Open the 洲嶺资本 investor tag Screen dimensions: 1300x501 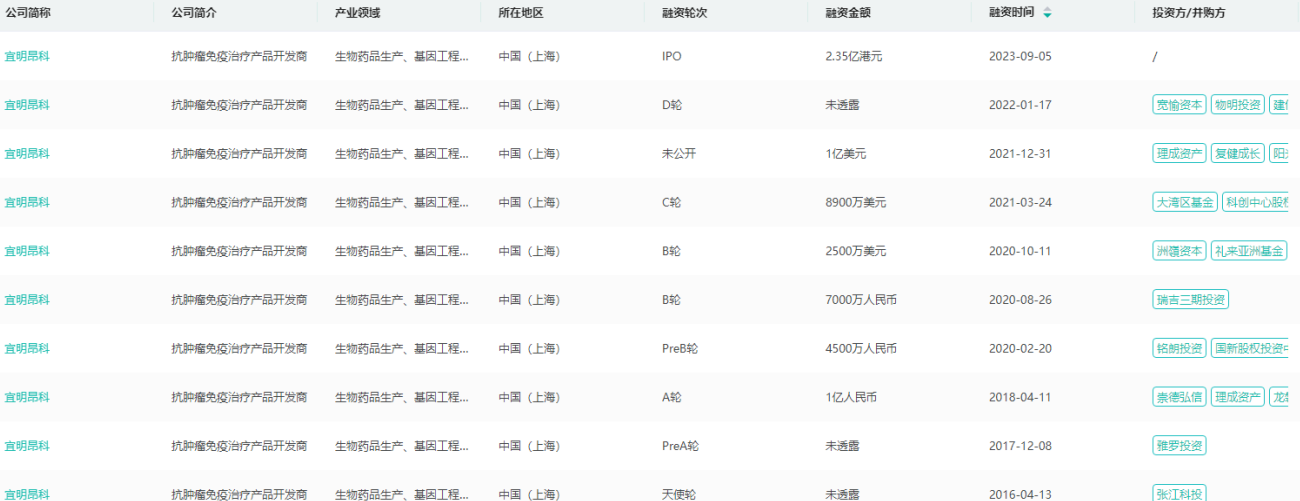pyautogui.click(x=1179, y=251)
